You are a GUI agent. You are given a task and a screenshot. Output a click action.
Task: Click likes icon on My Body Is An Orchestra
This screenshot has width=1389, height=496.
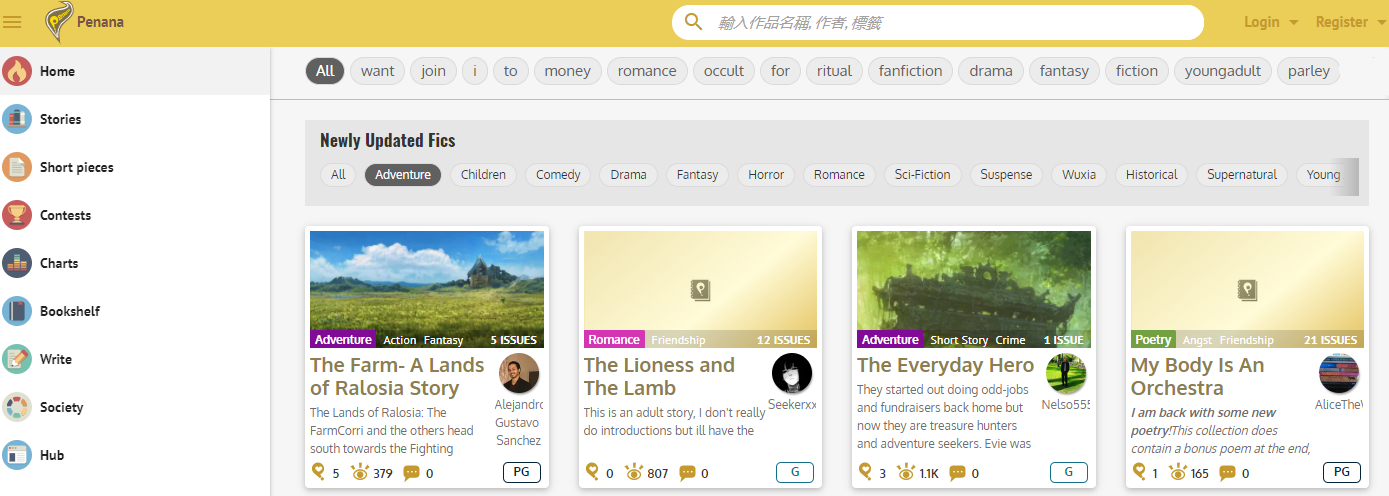(1139, 472)
